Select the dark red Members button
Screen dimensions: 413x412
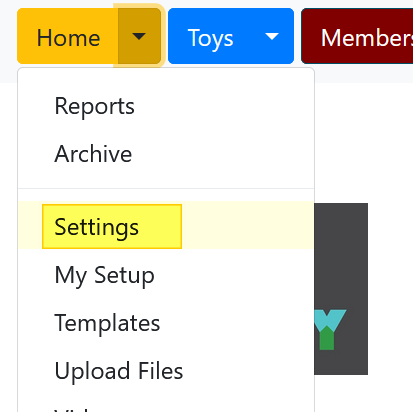(x=357, y=36)
